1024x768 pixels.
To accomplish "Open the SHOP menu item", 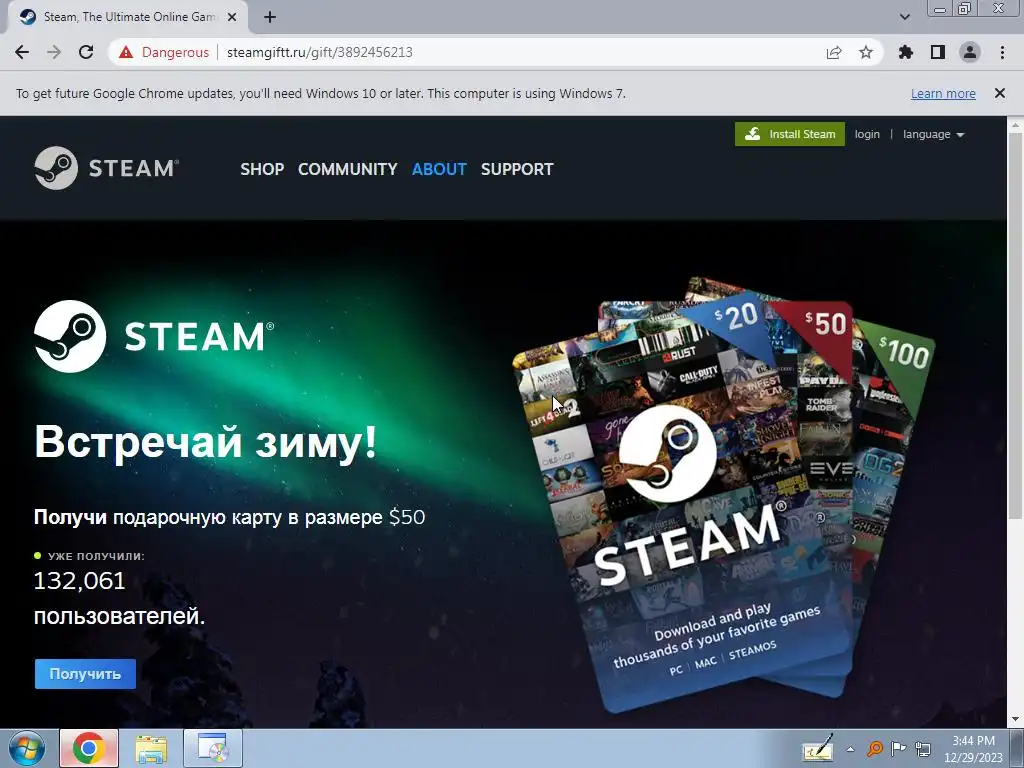I will (x=262, y=169).
